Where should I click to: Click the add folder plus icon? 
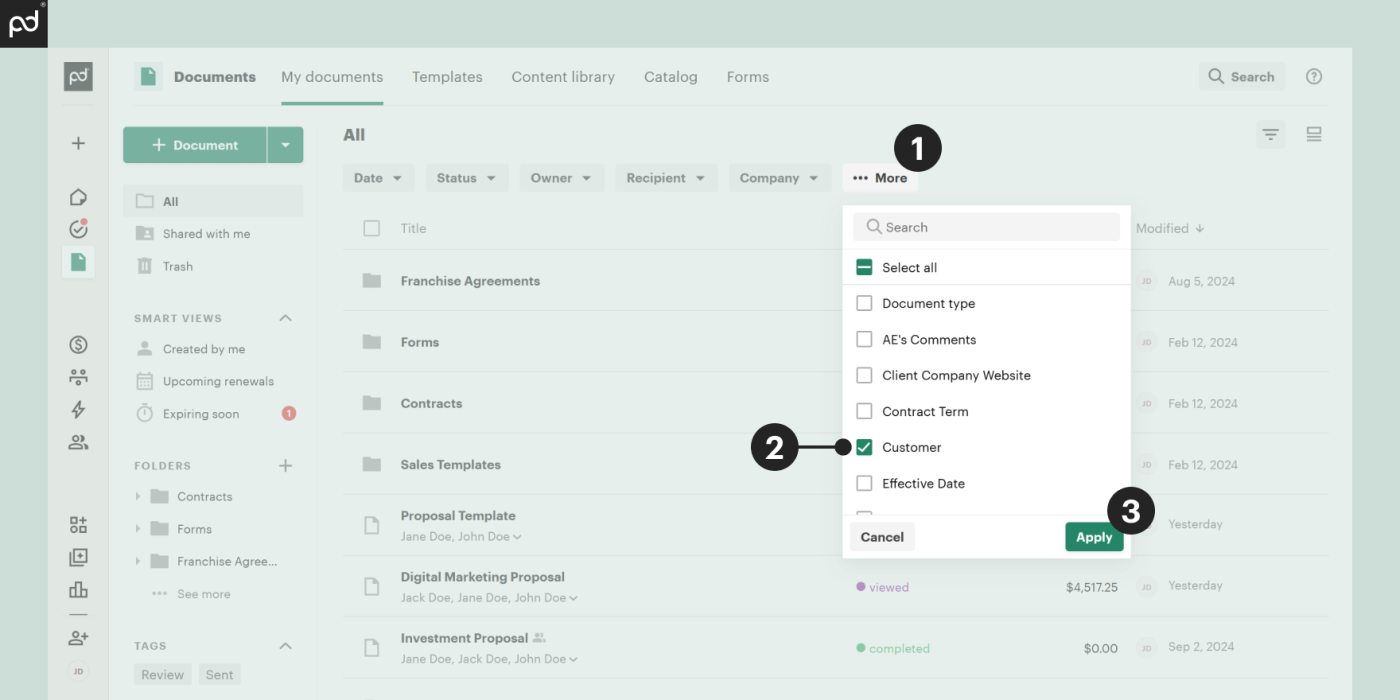[x=285, y=466]
